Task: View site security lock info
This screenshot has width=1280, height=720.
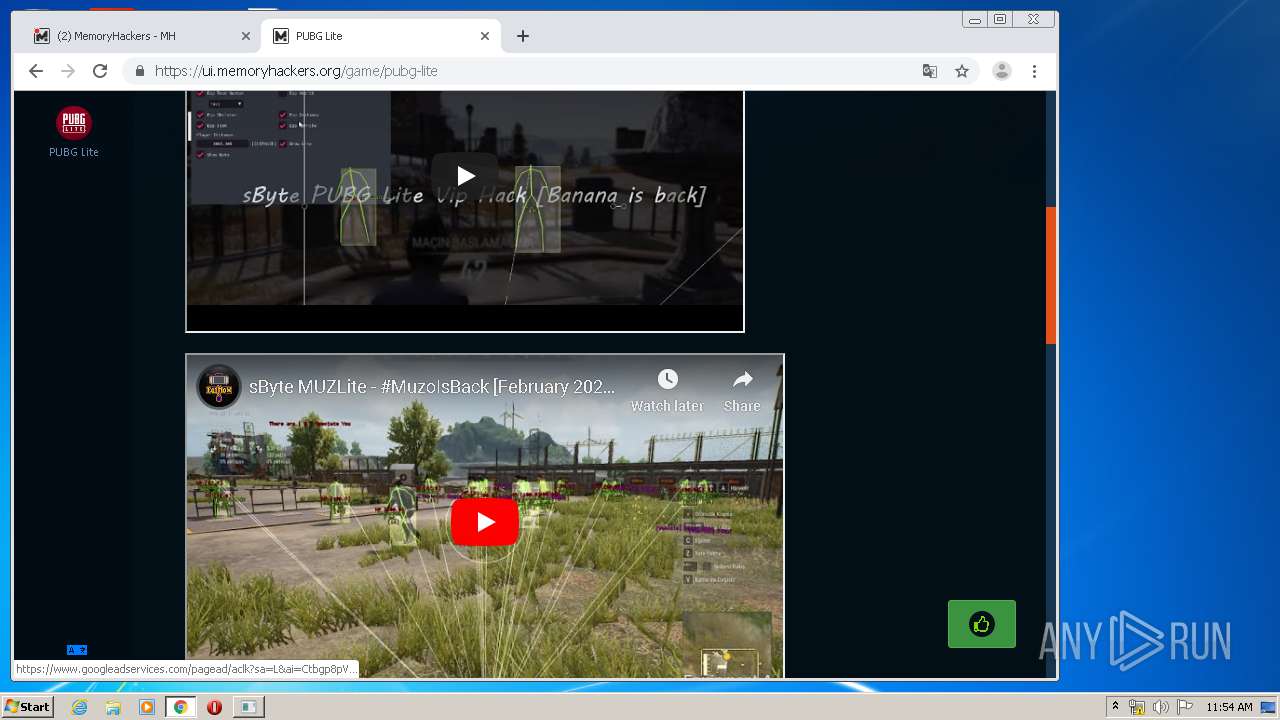Action: [140, 71]
